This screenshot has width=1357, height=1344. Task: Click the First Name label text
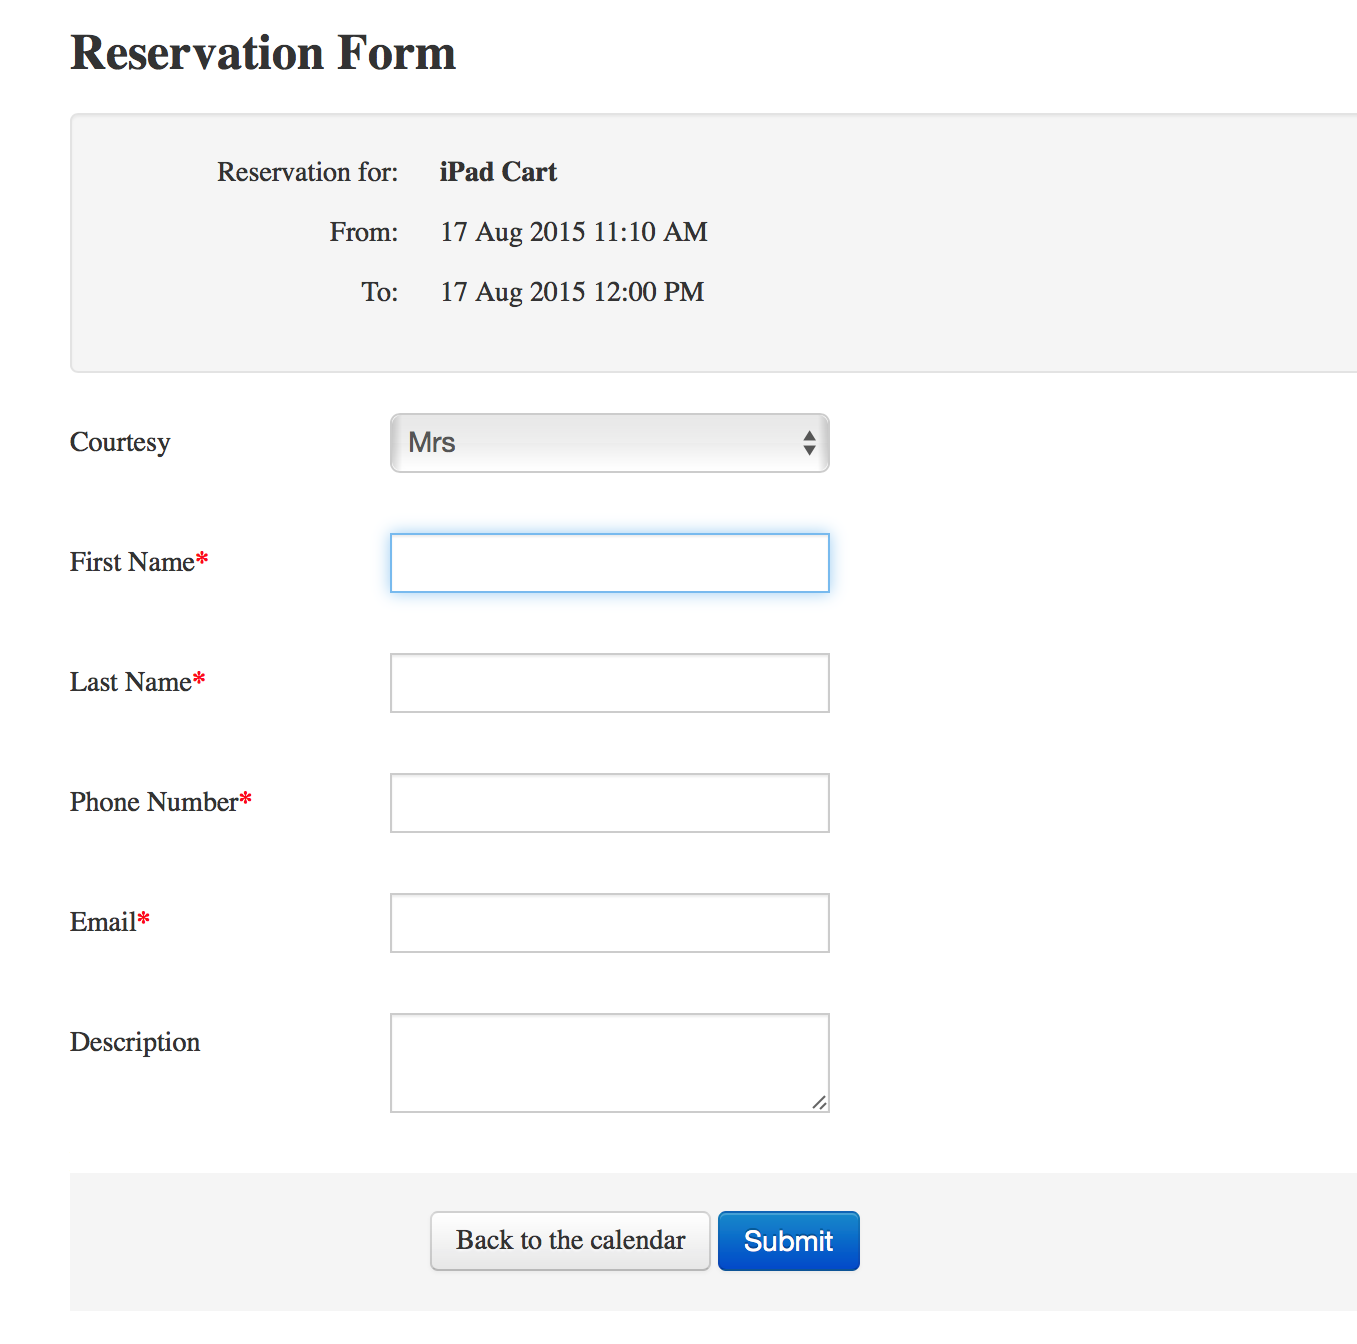click(132, 562)
